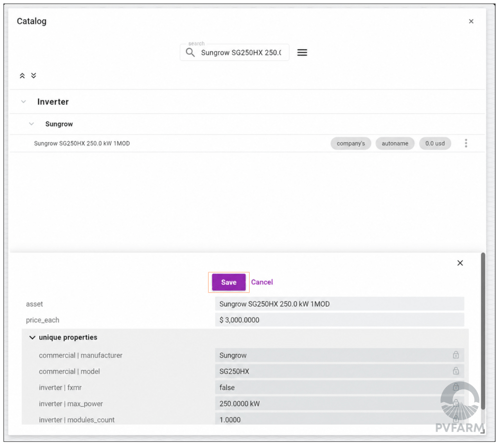Image resolution: width=500 pixels, height=445 pixels.
Task: Select the Sungrow SG250HX 250.0 kW 1MOD item
Action: (82, 143)
